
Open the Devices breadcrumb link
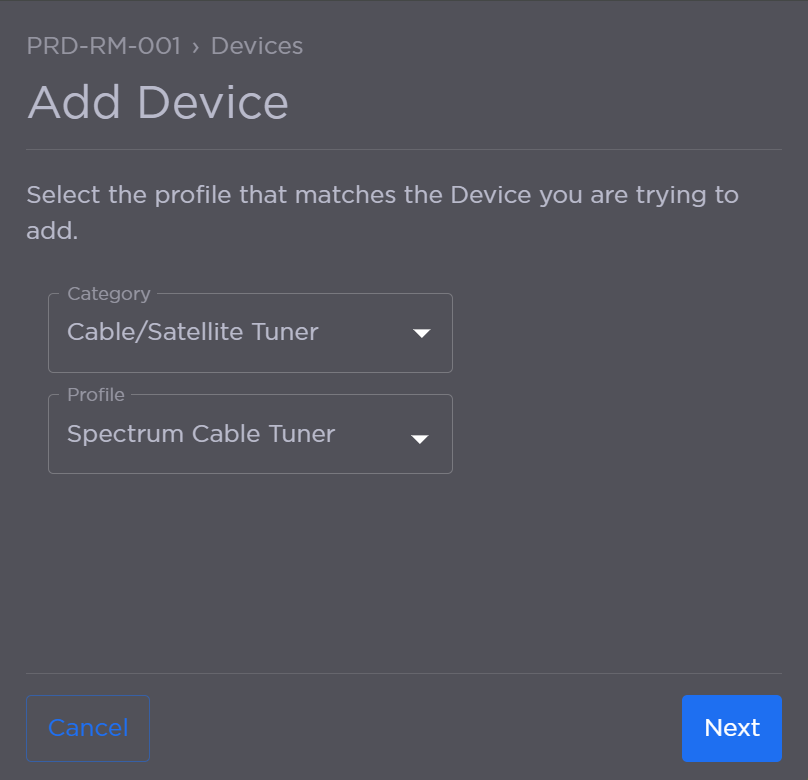tap(256, 46)
